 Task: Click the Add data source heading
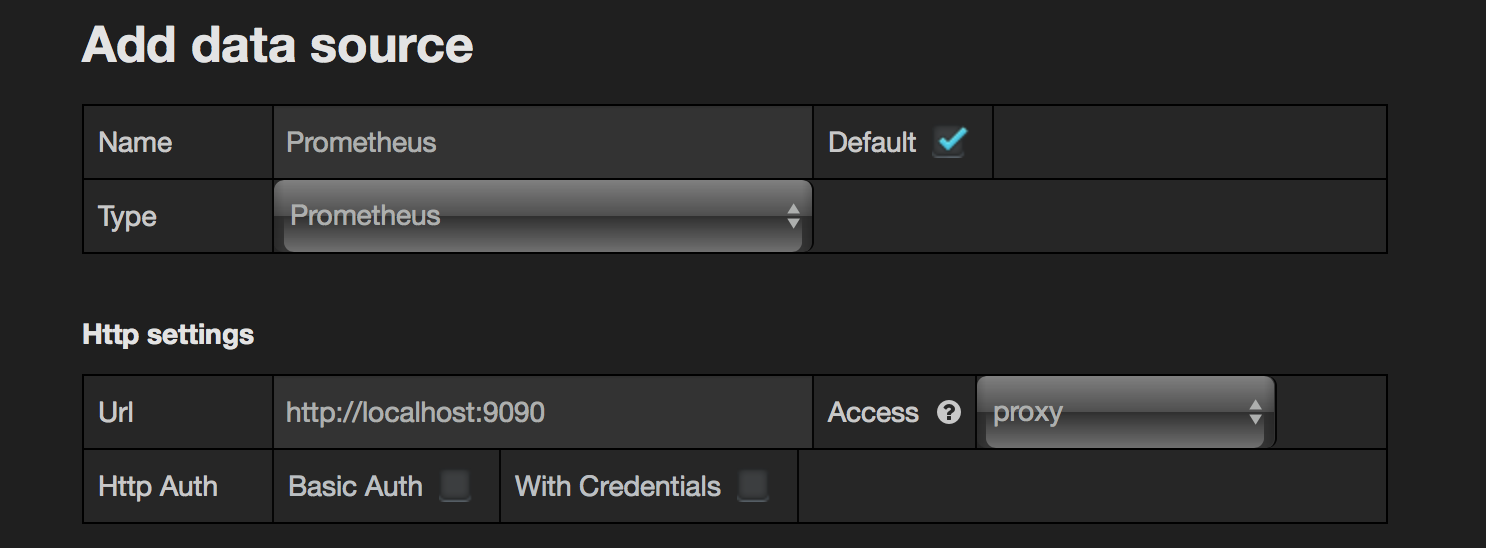[x=277, y=45]
